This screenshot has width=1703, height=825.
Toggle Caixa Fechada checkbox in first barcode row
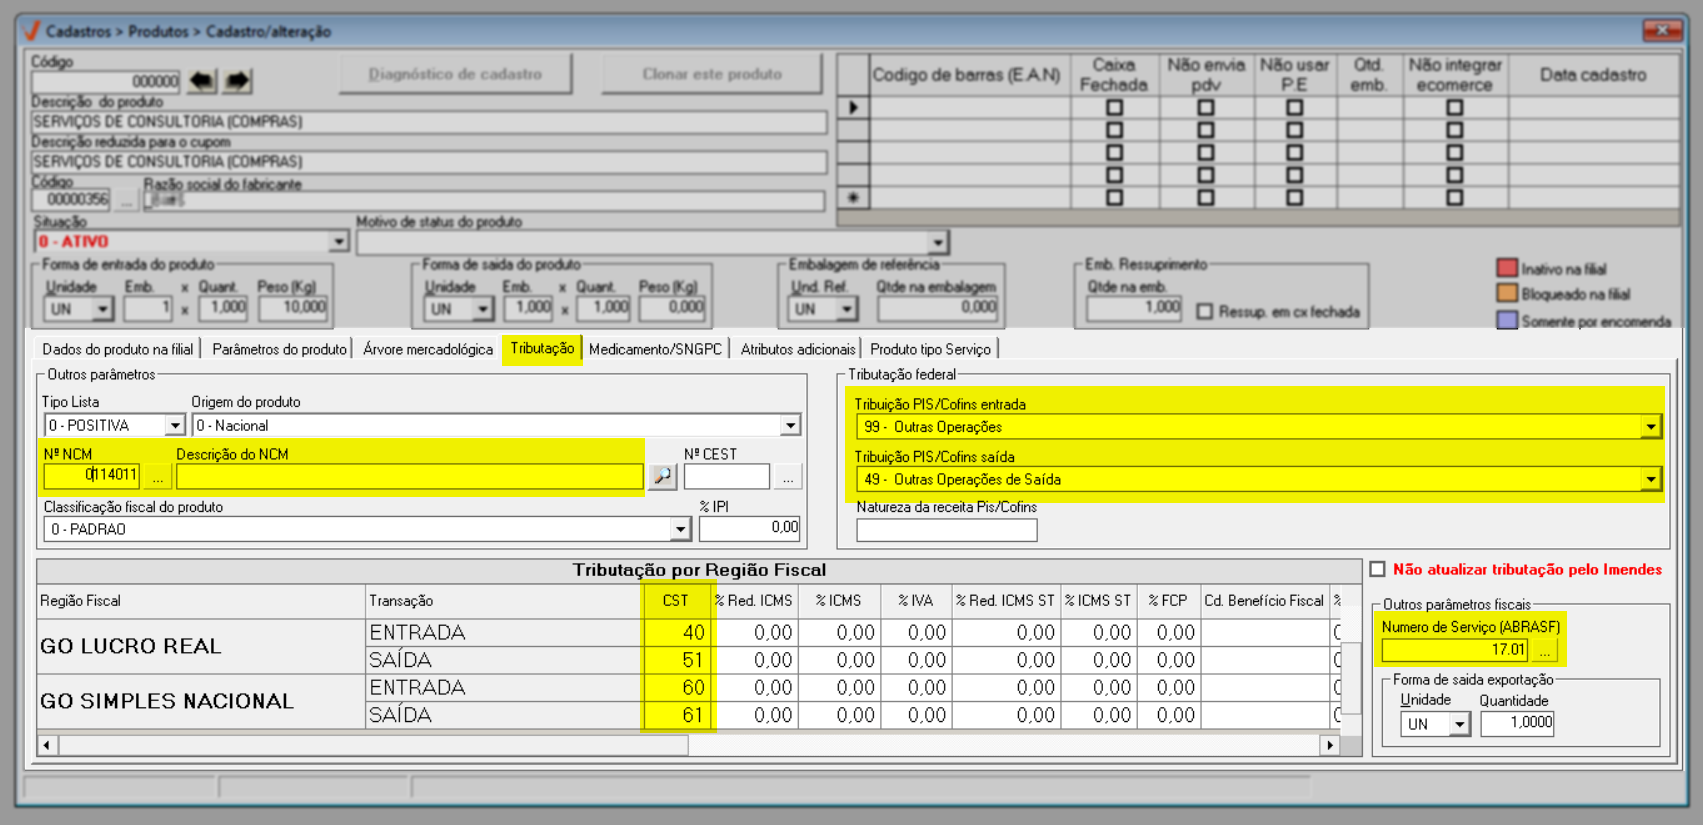(x=1114, y=107)
